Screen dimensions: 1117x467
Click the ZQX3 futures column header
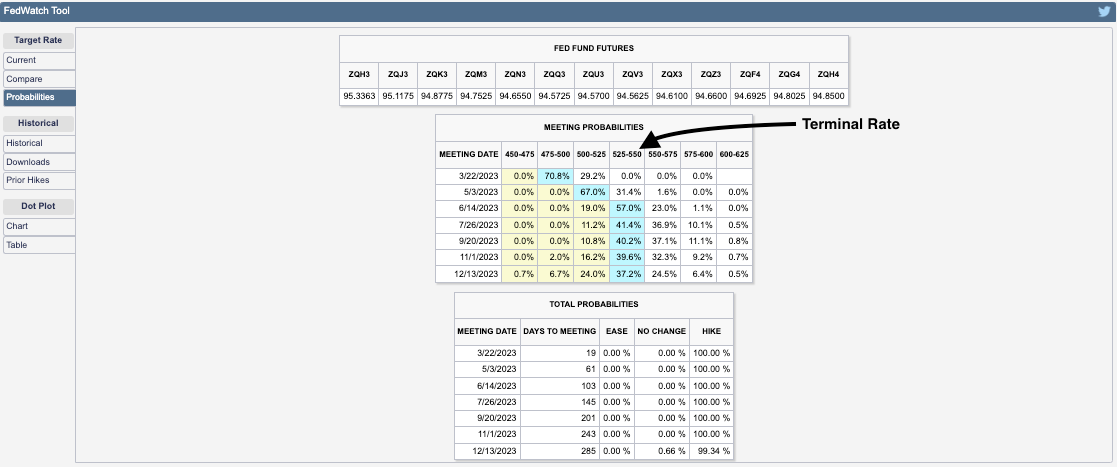(x=672, y=74)
